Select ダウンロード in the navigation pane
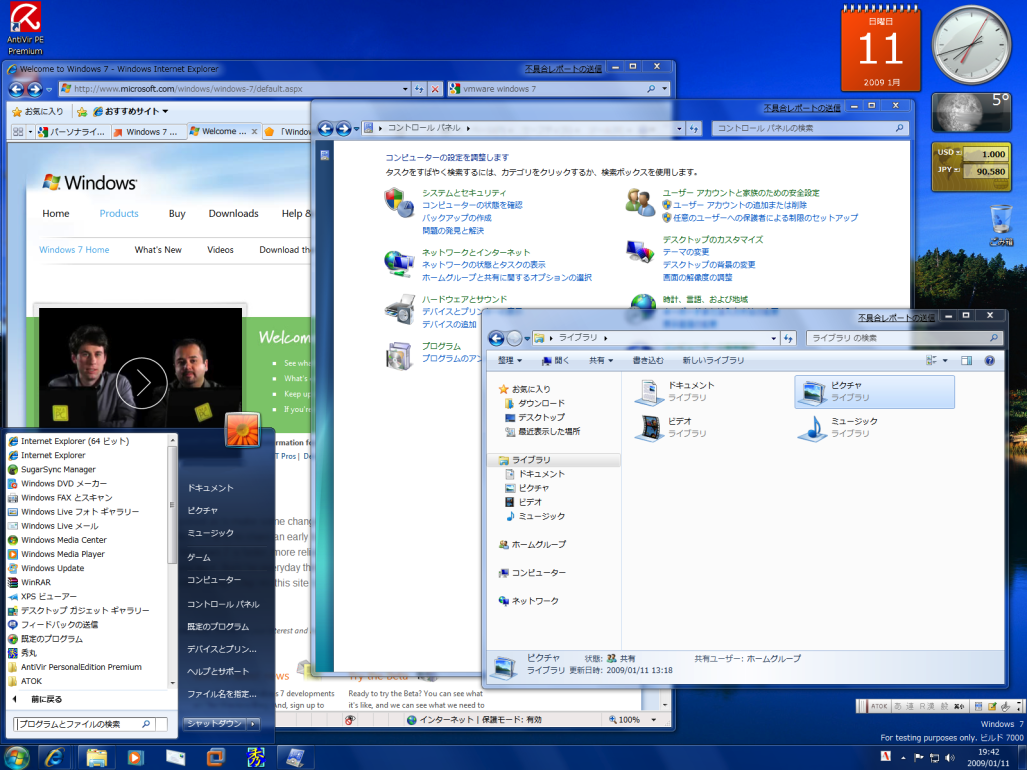The image size is (1027, 770). click(x=541, y=403)
